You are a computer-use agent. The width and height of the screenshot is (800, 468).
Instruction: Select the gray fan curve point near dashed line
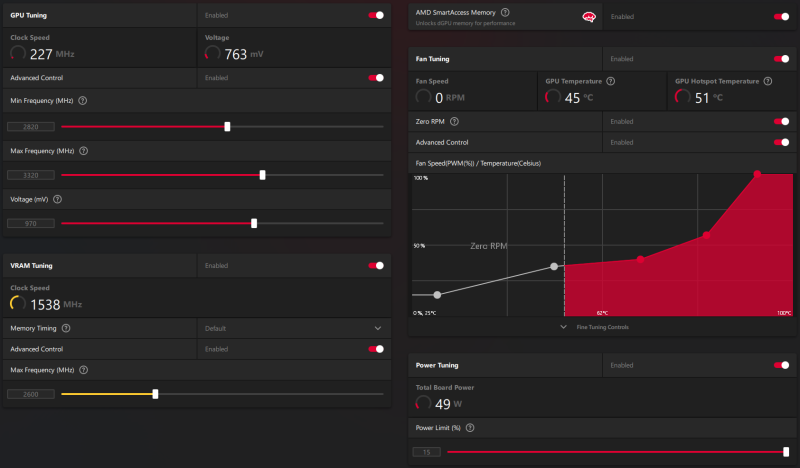pyautogui.click(x=554, y=266)
